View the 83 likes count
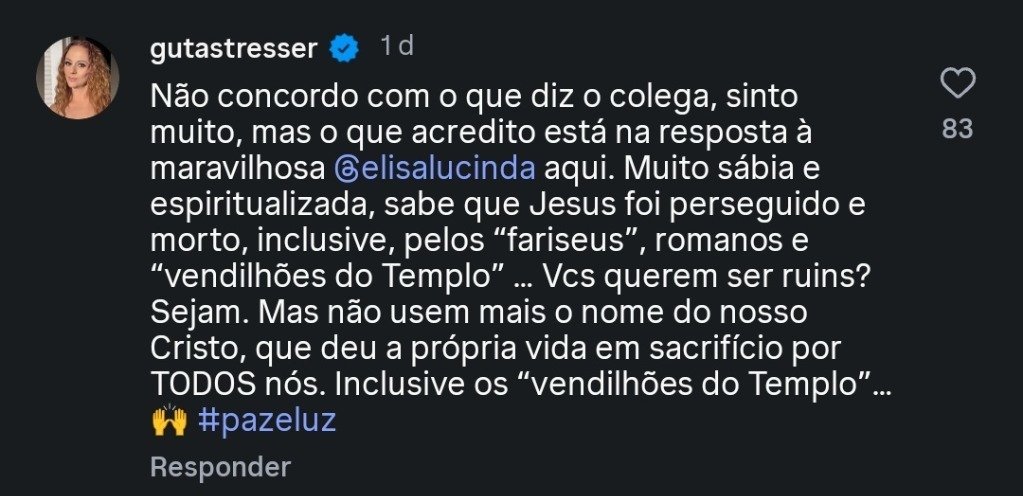 click(958, 130)
